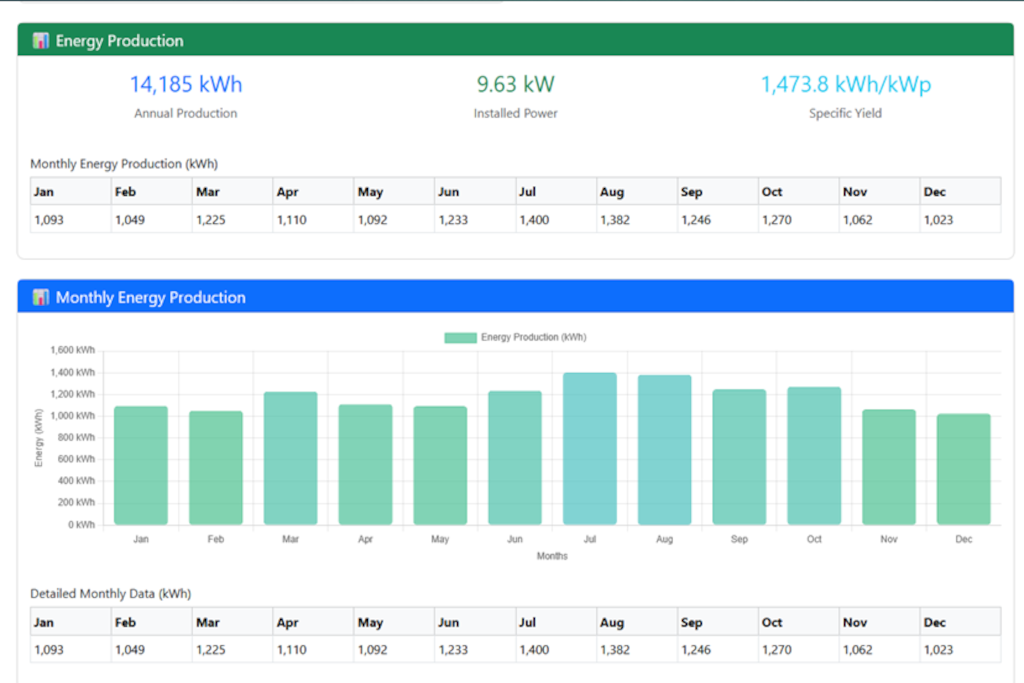Screen dimensions: 1024x683
Task: Click the Mar bar in the bar chart
Action: [x=291, y=458]
